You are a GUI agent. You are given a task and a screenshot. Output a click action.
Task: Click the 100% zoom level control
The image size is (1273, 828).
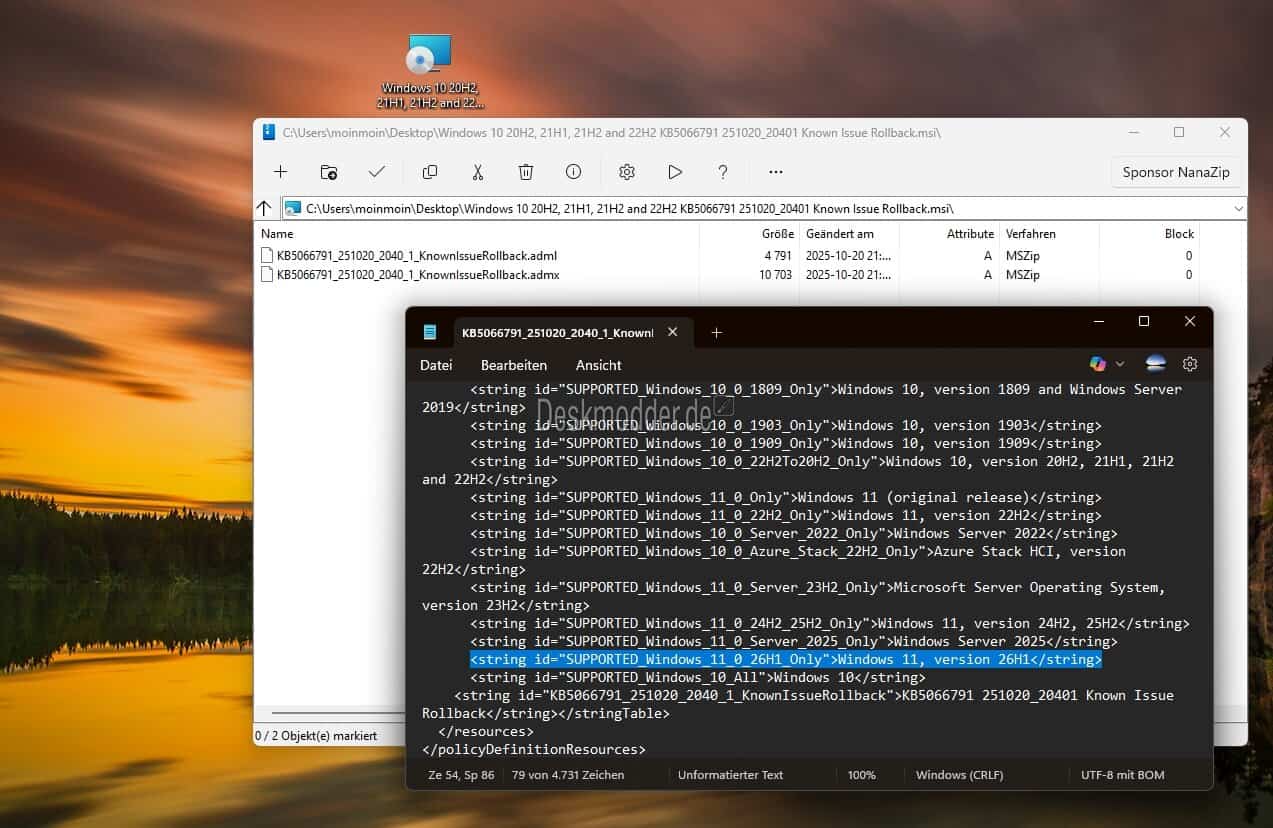[861, 774]
